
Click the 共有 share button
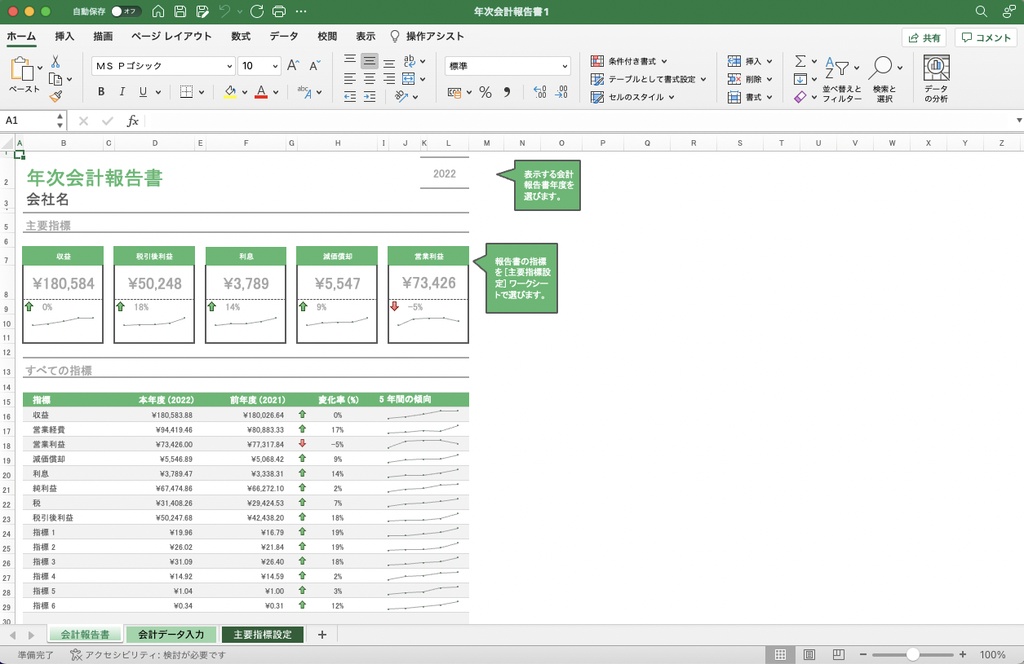pos(924,38)
